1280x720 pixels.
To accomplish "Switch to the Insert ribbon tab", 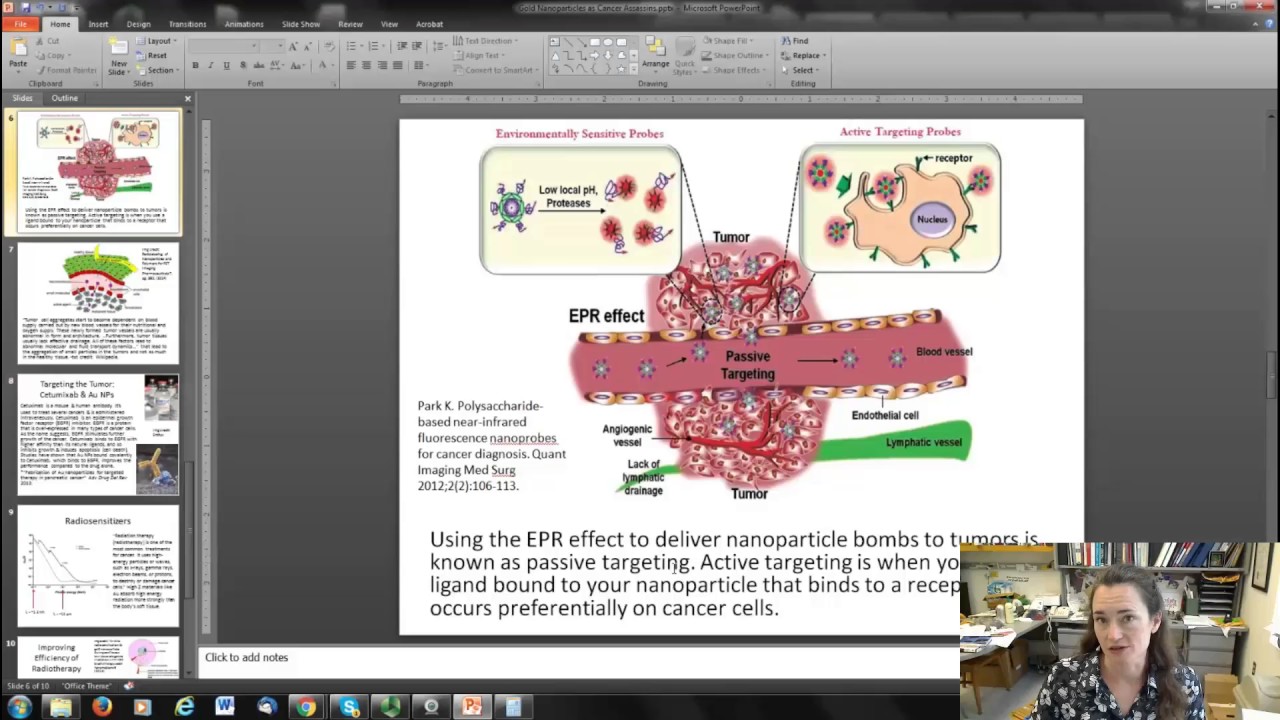I will 98,24.
